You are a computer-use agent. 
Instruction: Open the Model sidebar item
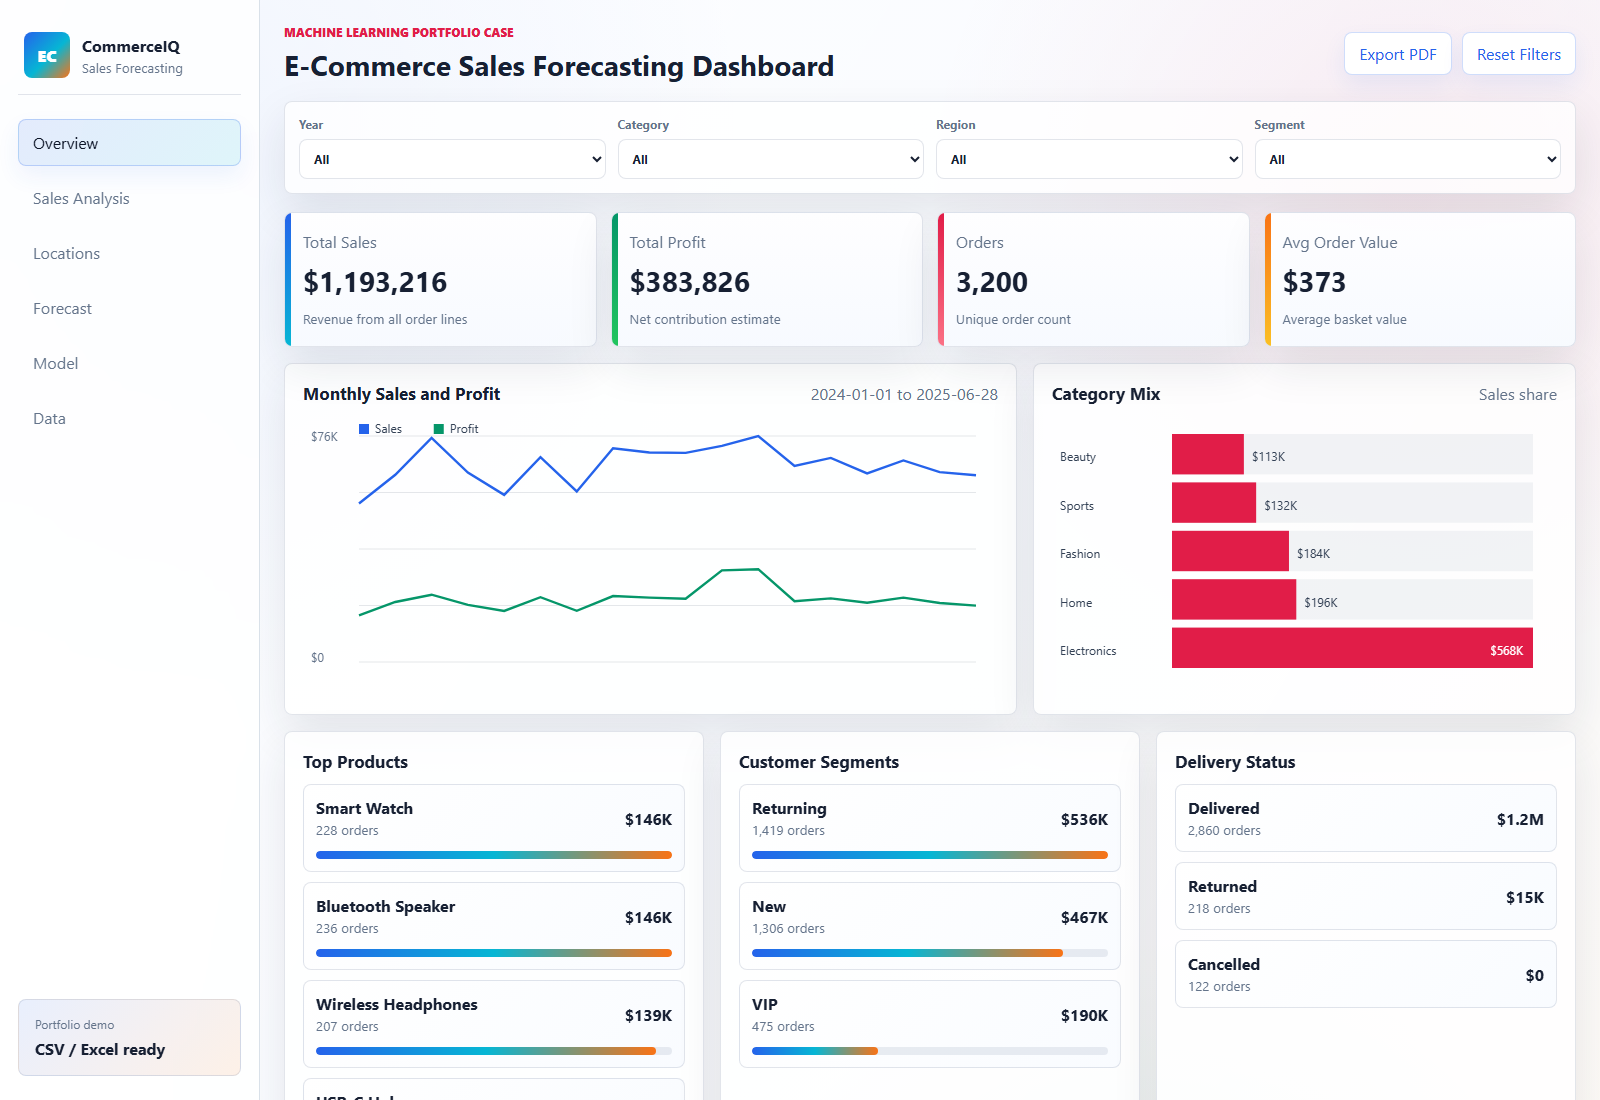pyautogui.click(x=129, y=363)
